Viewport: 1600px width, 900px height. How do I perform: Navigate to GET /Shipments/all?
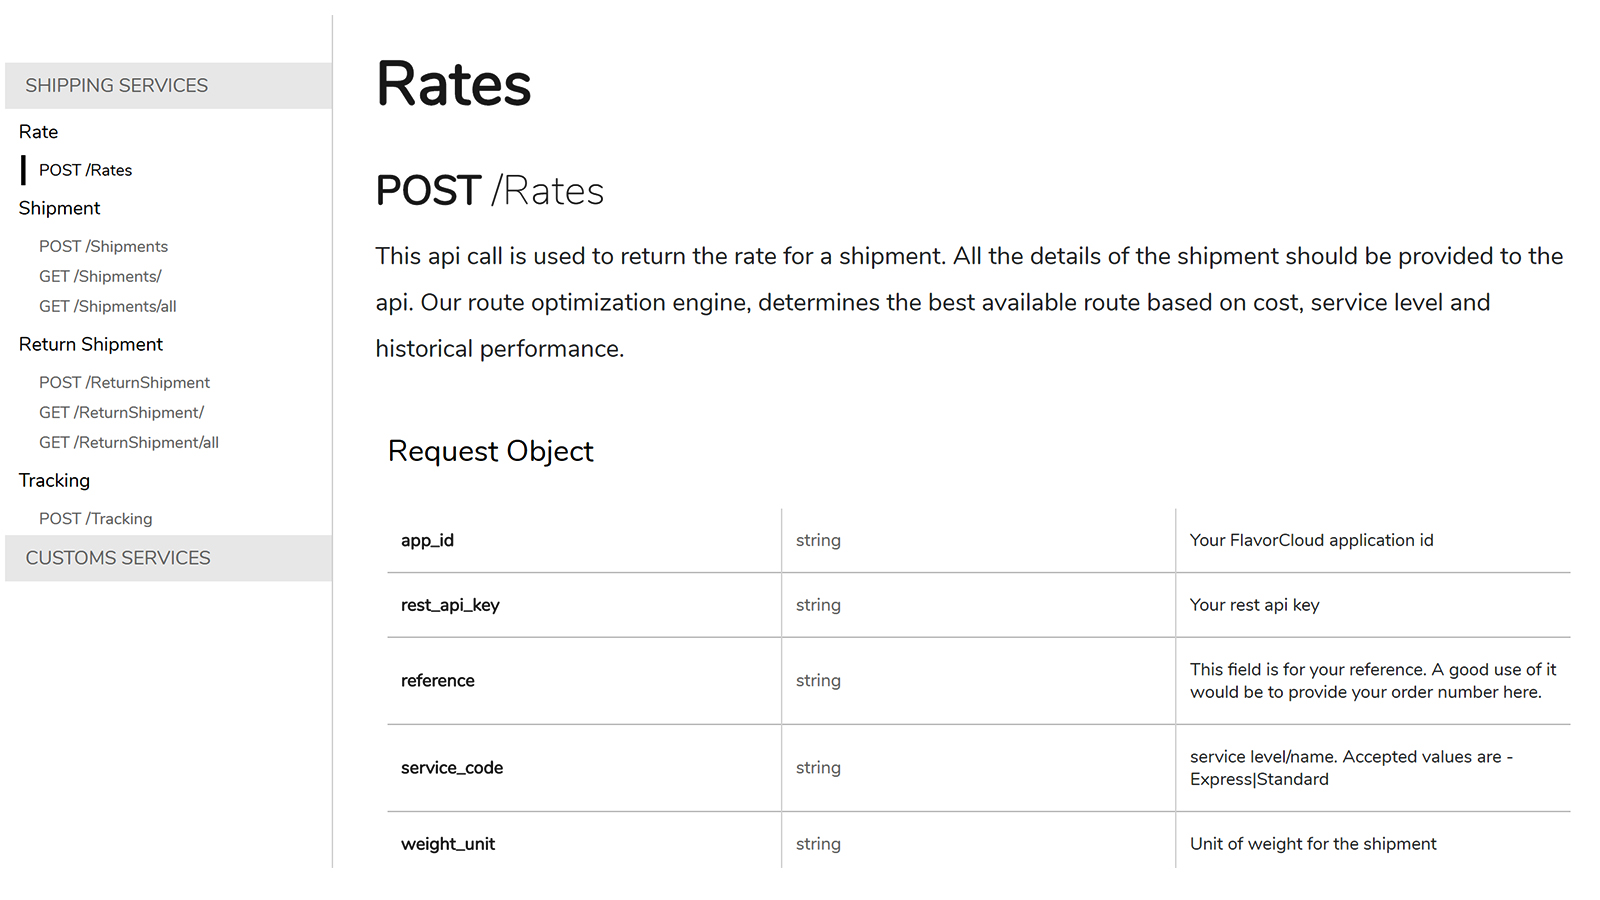(108, 306)
